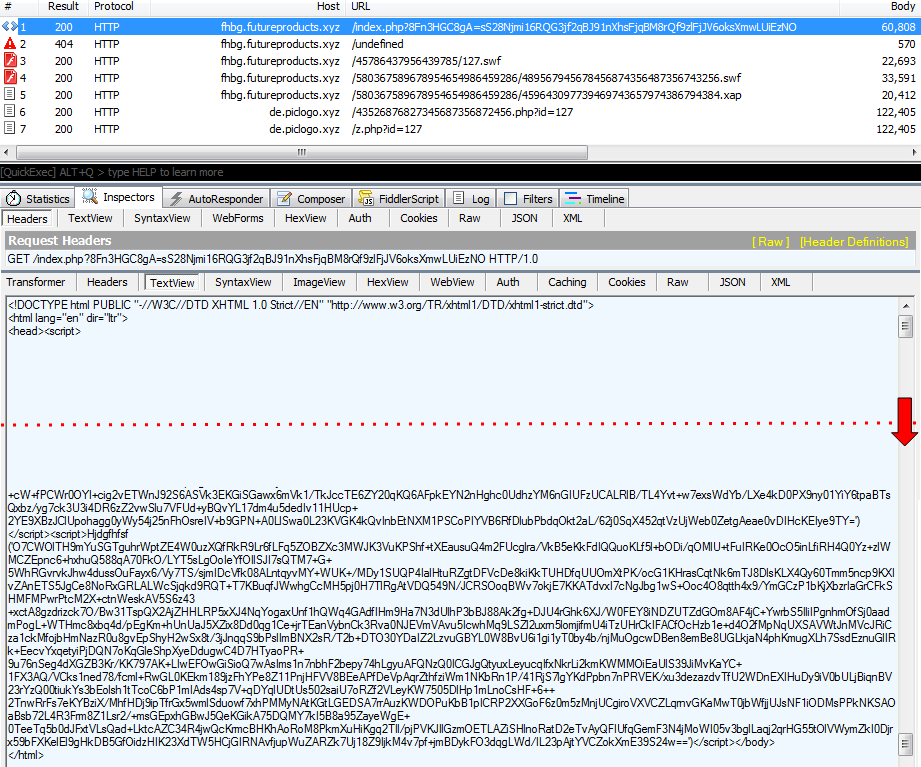Click the FiddlerScript JS icon
921x767 pixels.
click(366, 199)
